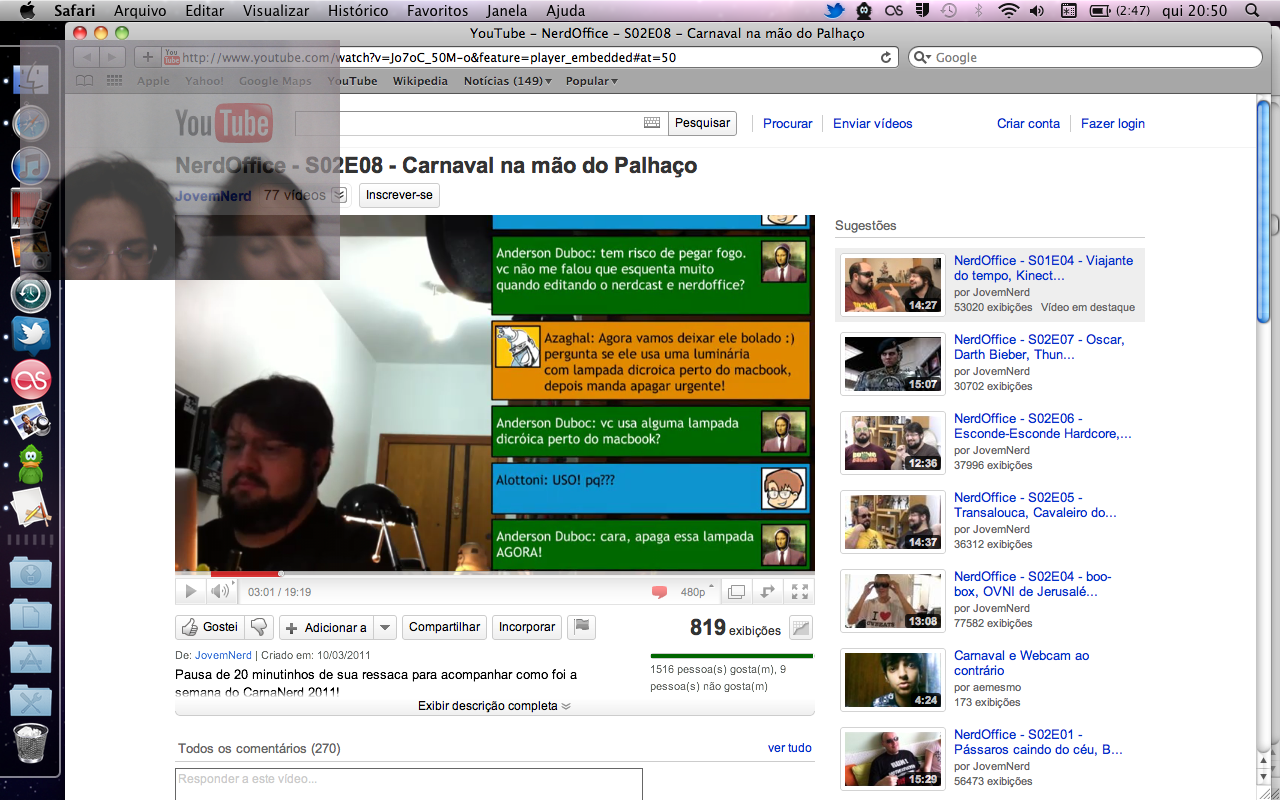Screen dimensions: 1280x800
Task: Open the Ajuda menu
Action: (566, 11)
